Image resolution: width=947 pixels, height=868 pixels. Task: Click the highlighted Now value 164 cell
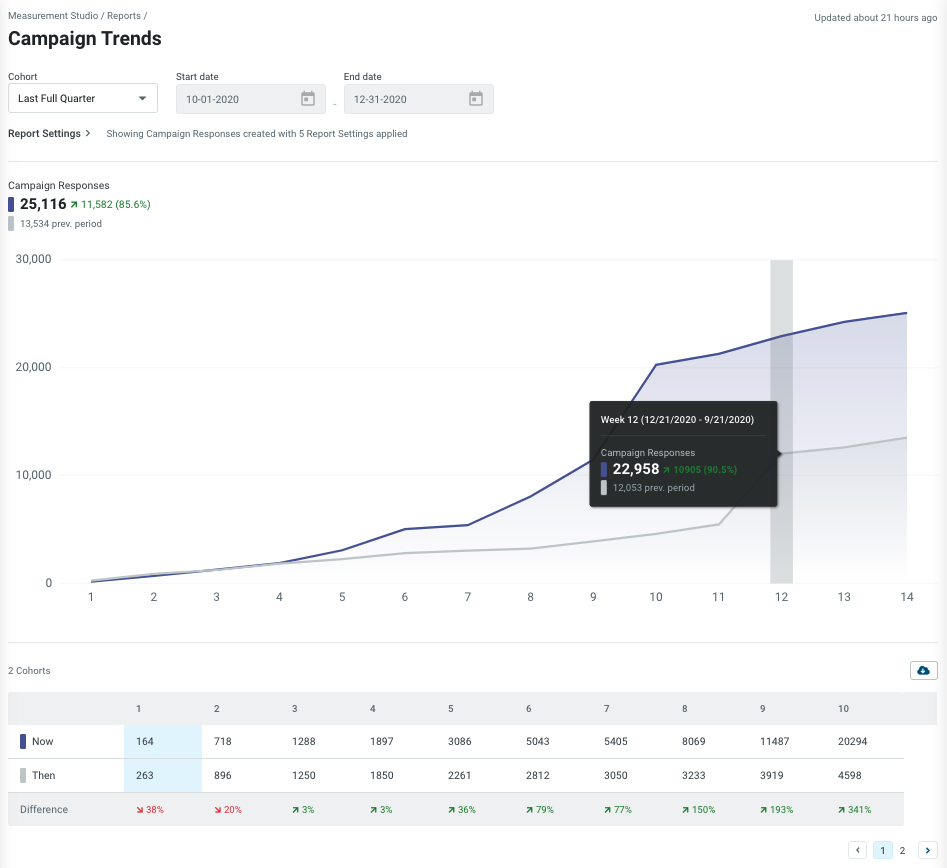[163, 741]
